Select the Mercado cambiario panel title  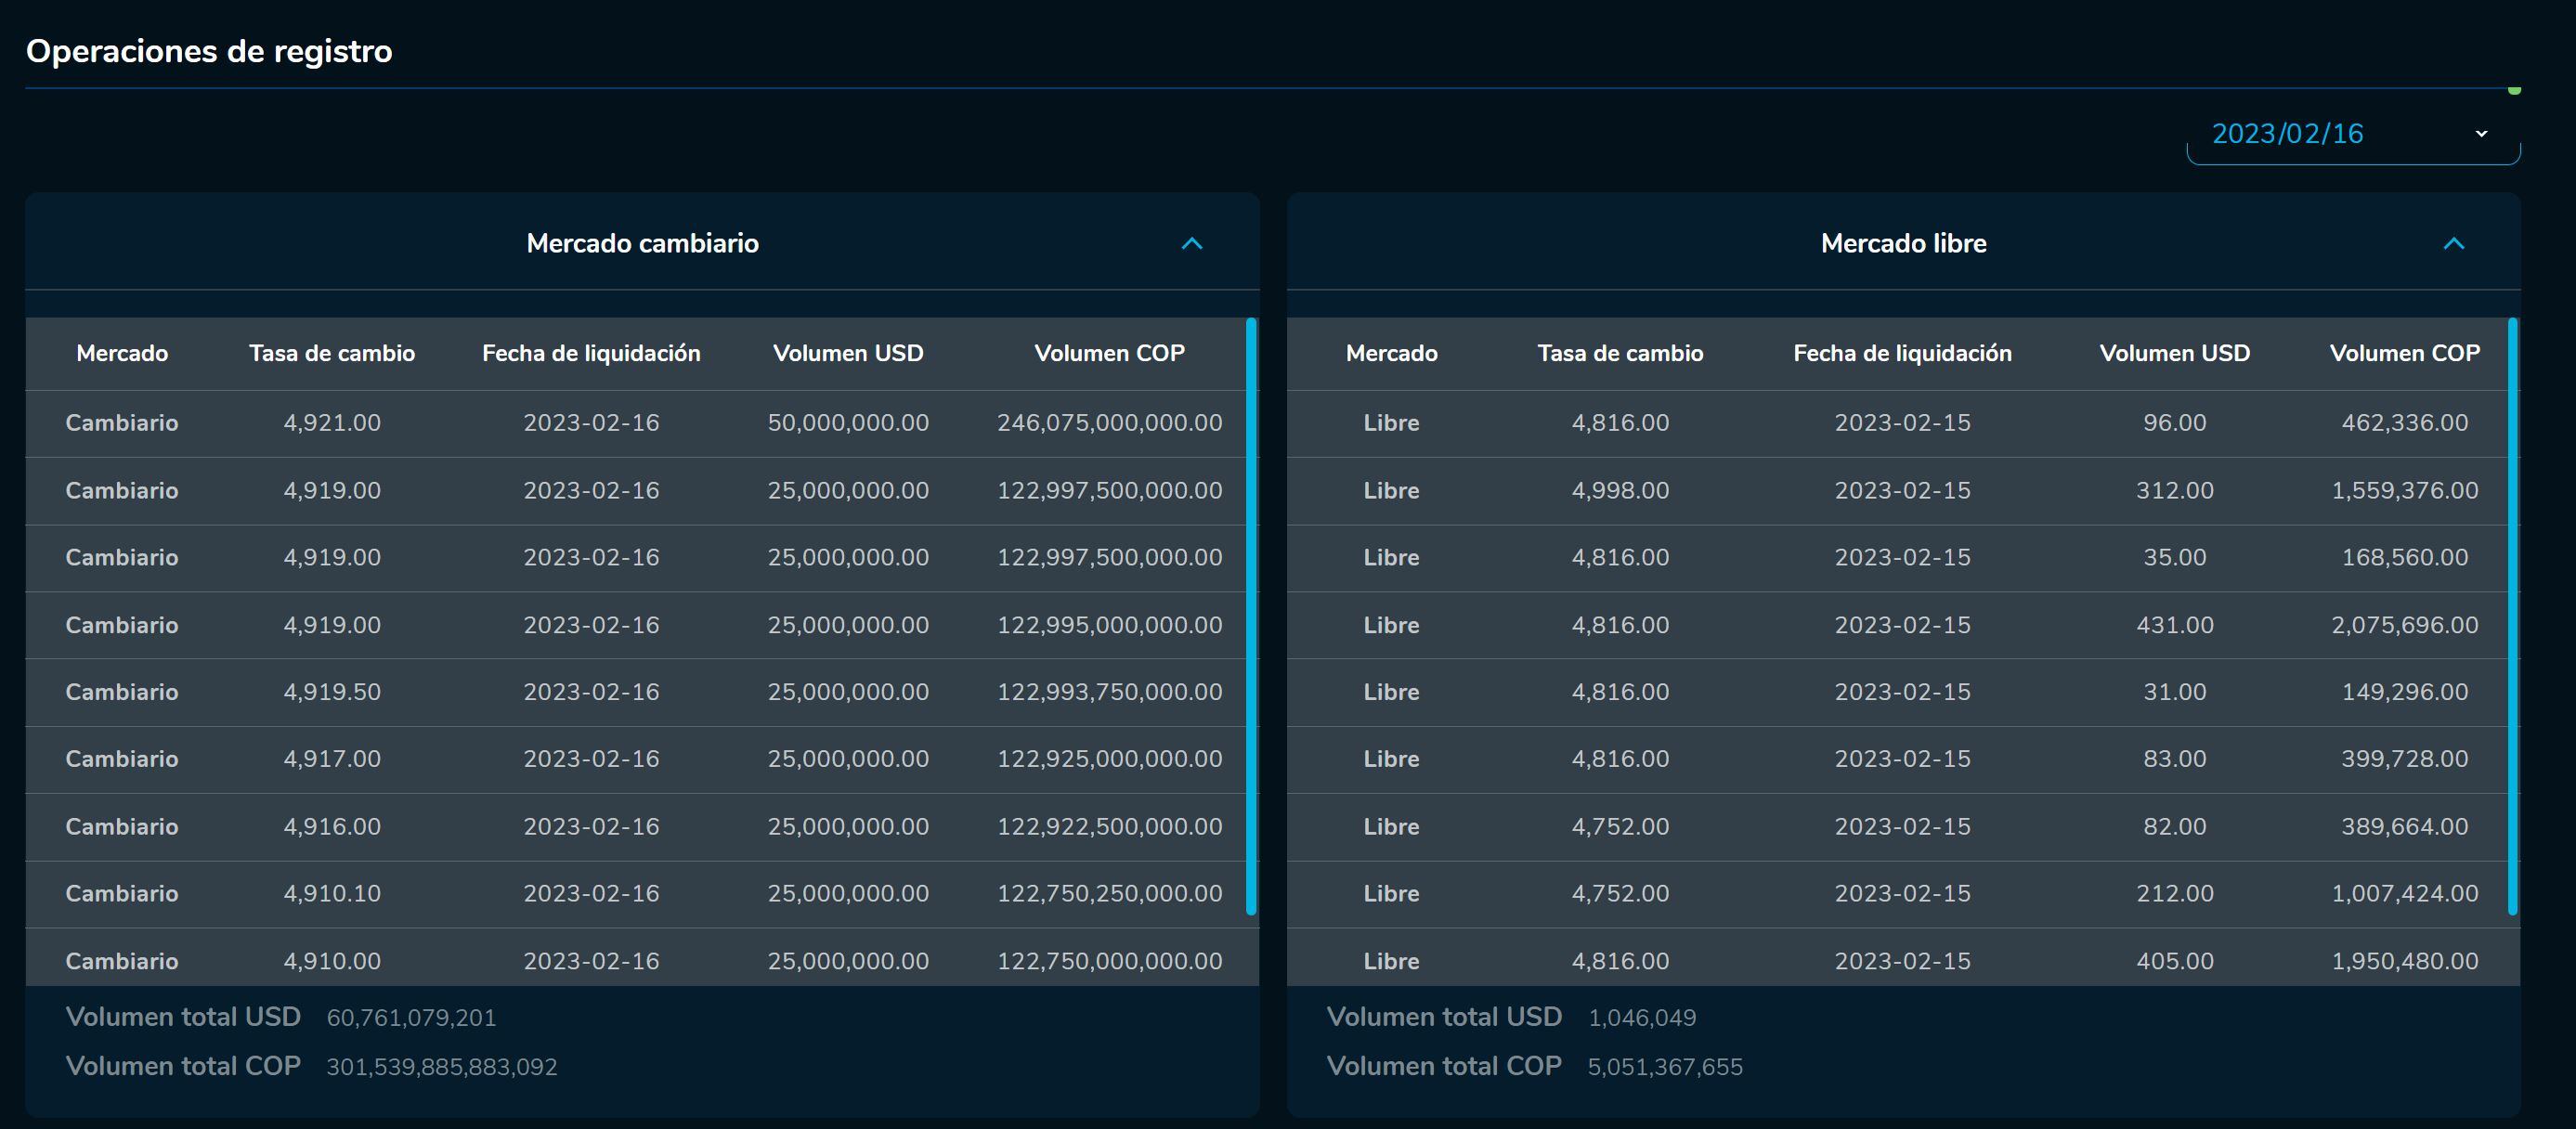click(x=642, y=244)
